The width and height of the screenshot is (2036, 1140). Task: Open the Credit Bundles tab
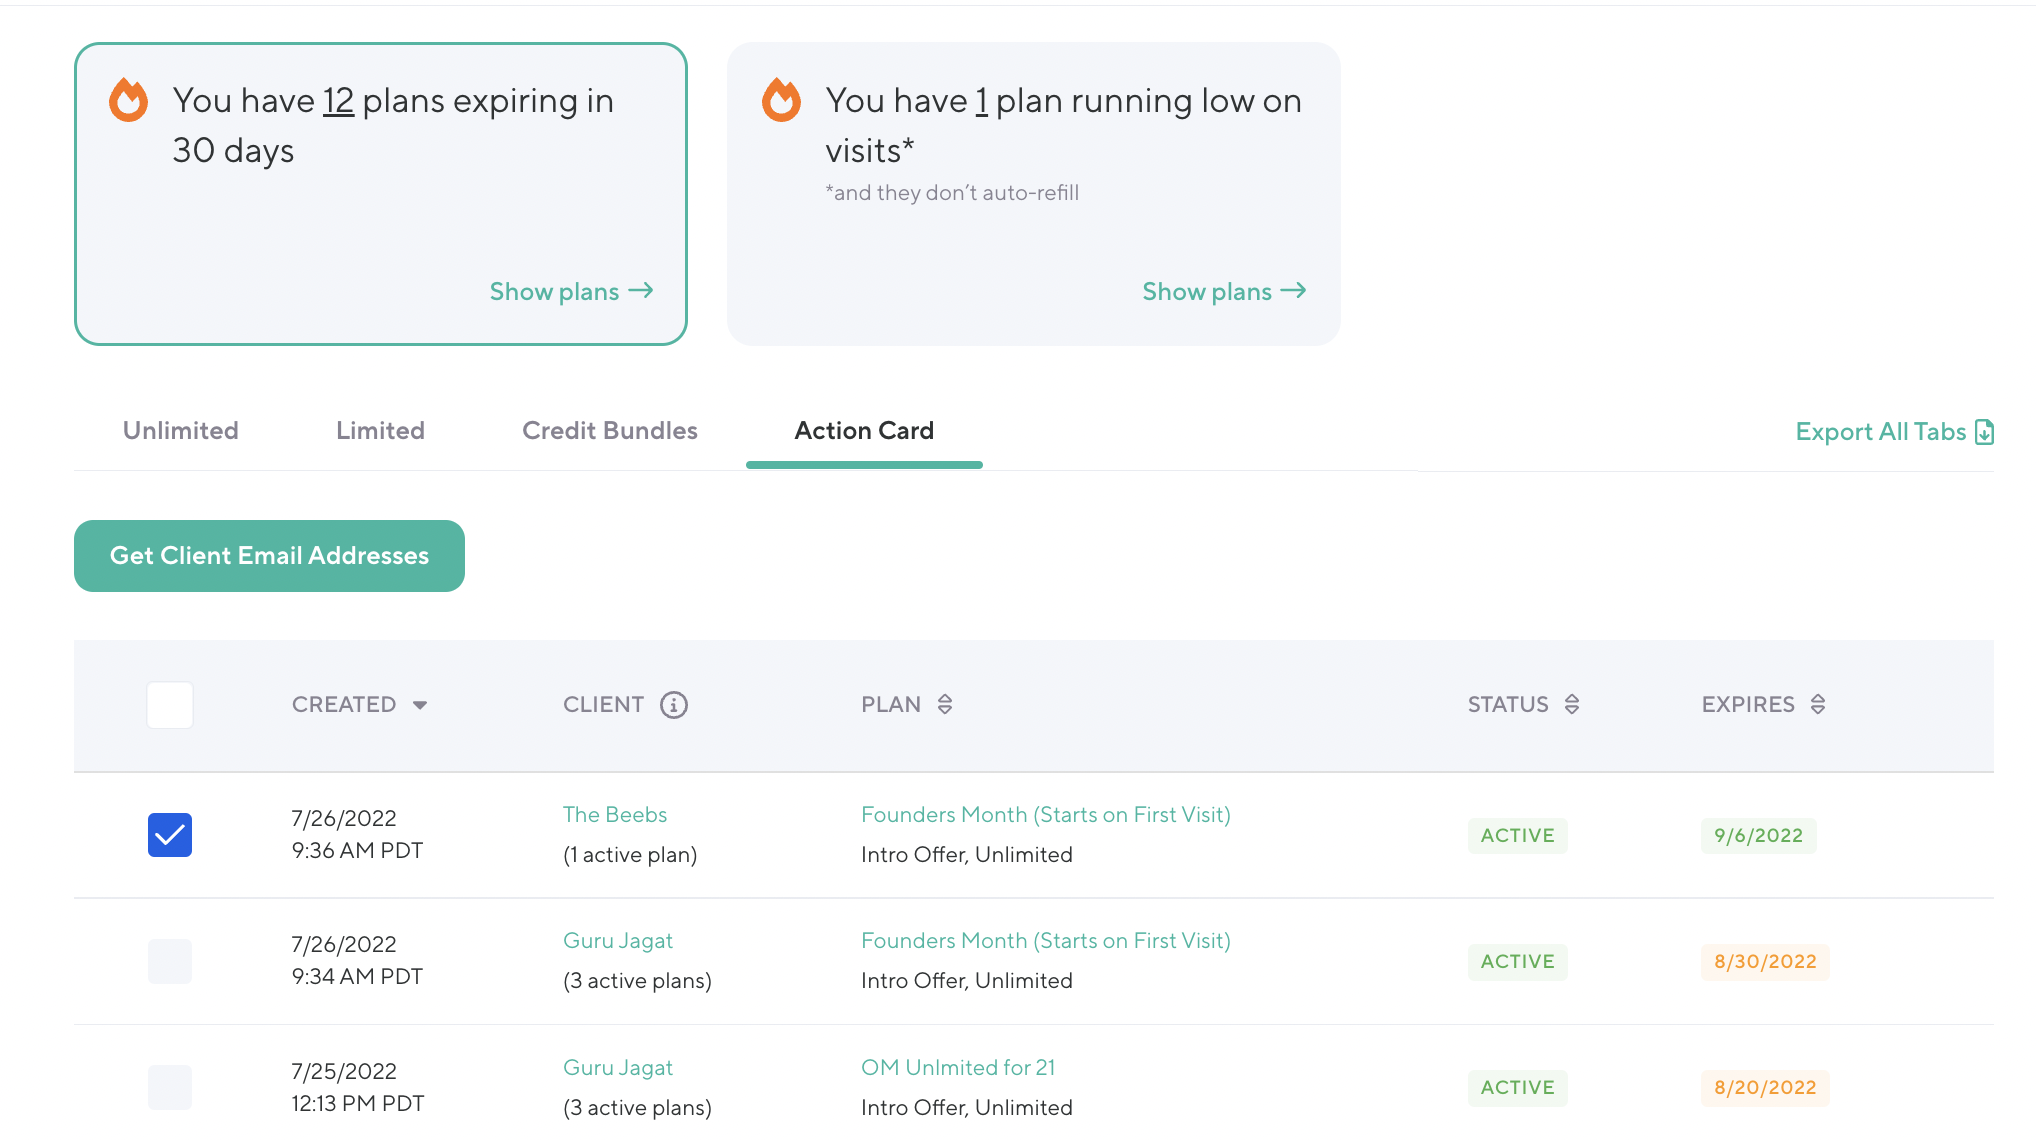pos(609,431)
